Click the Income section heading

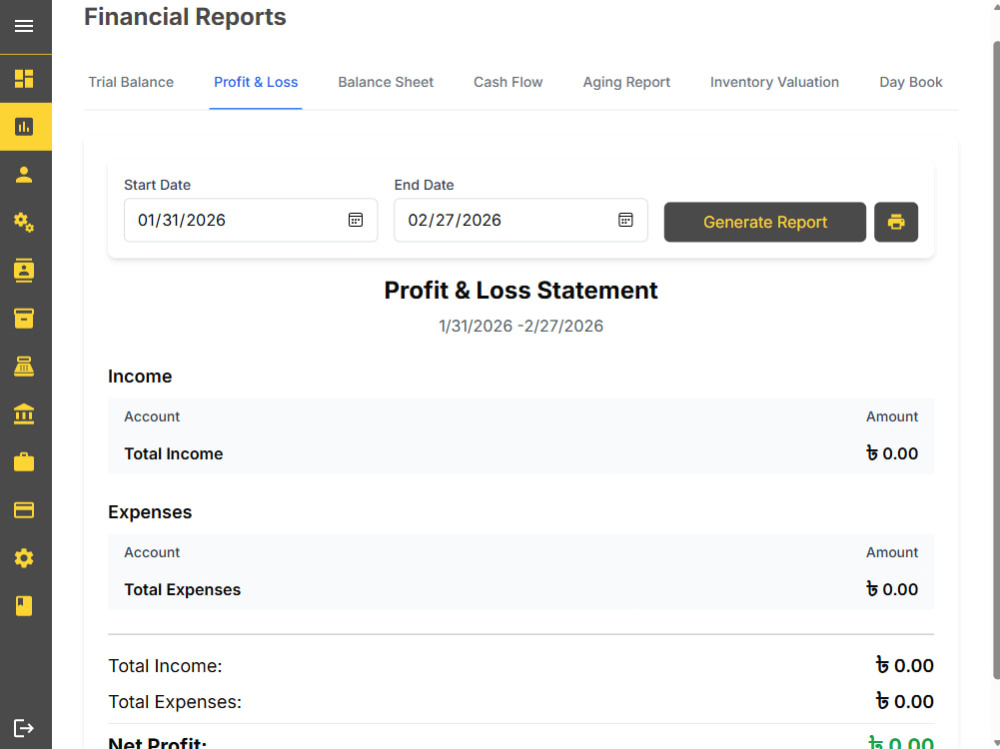tap(140, 376)
